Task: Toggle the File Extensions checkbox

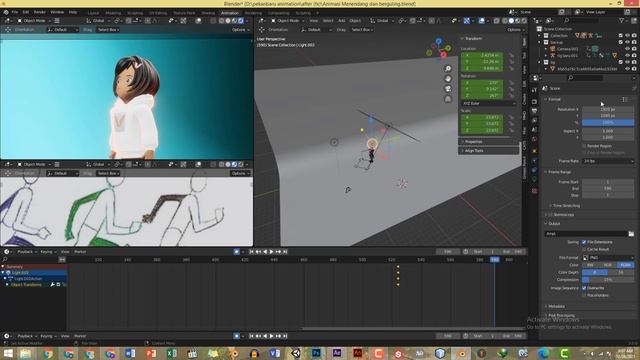Action: (x=584, y=242)
